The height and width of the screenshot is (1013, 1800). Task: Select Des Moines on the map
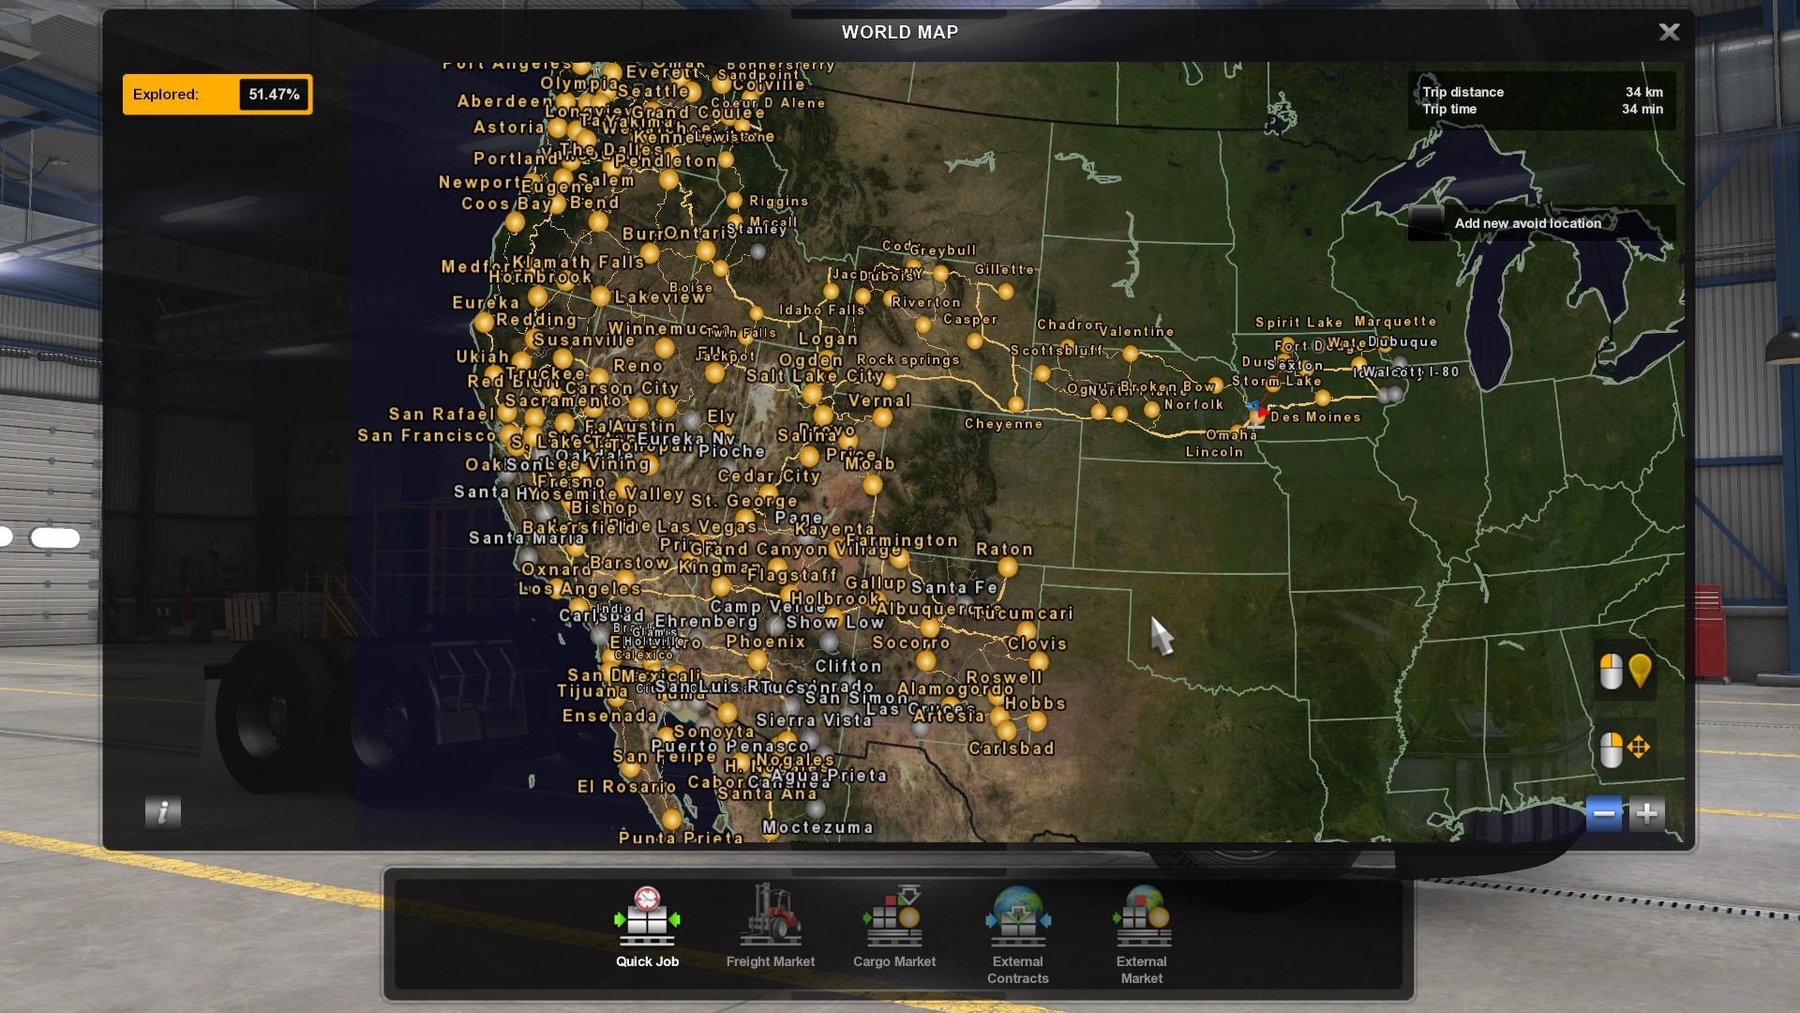coord(1315,417)
